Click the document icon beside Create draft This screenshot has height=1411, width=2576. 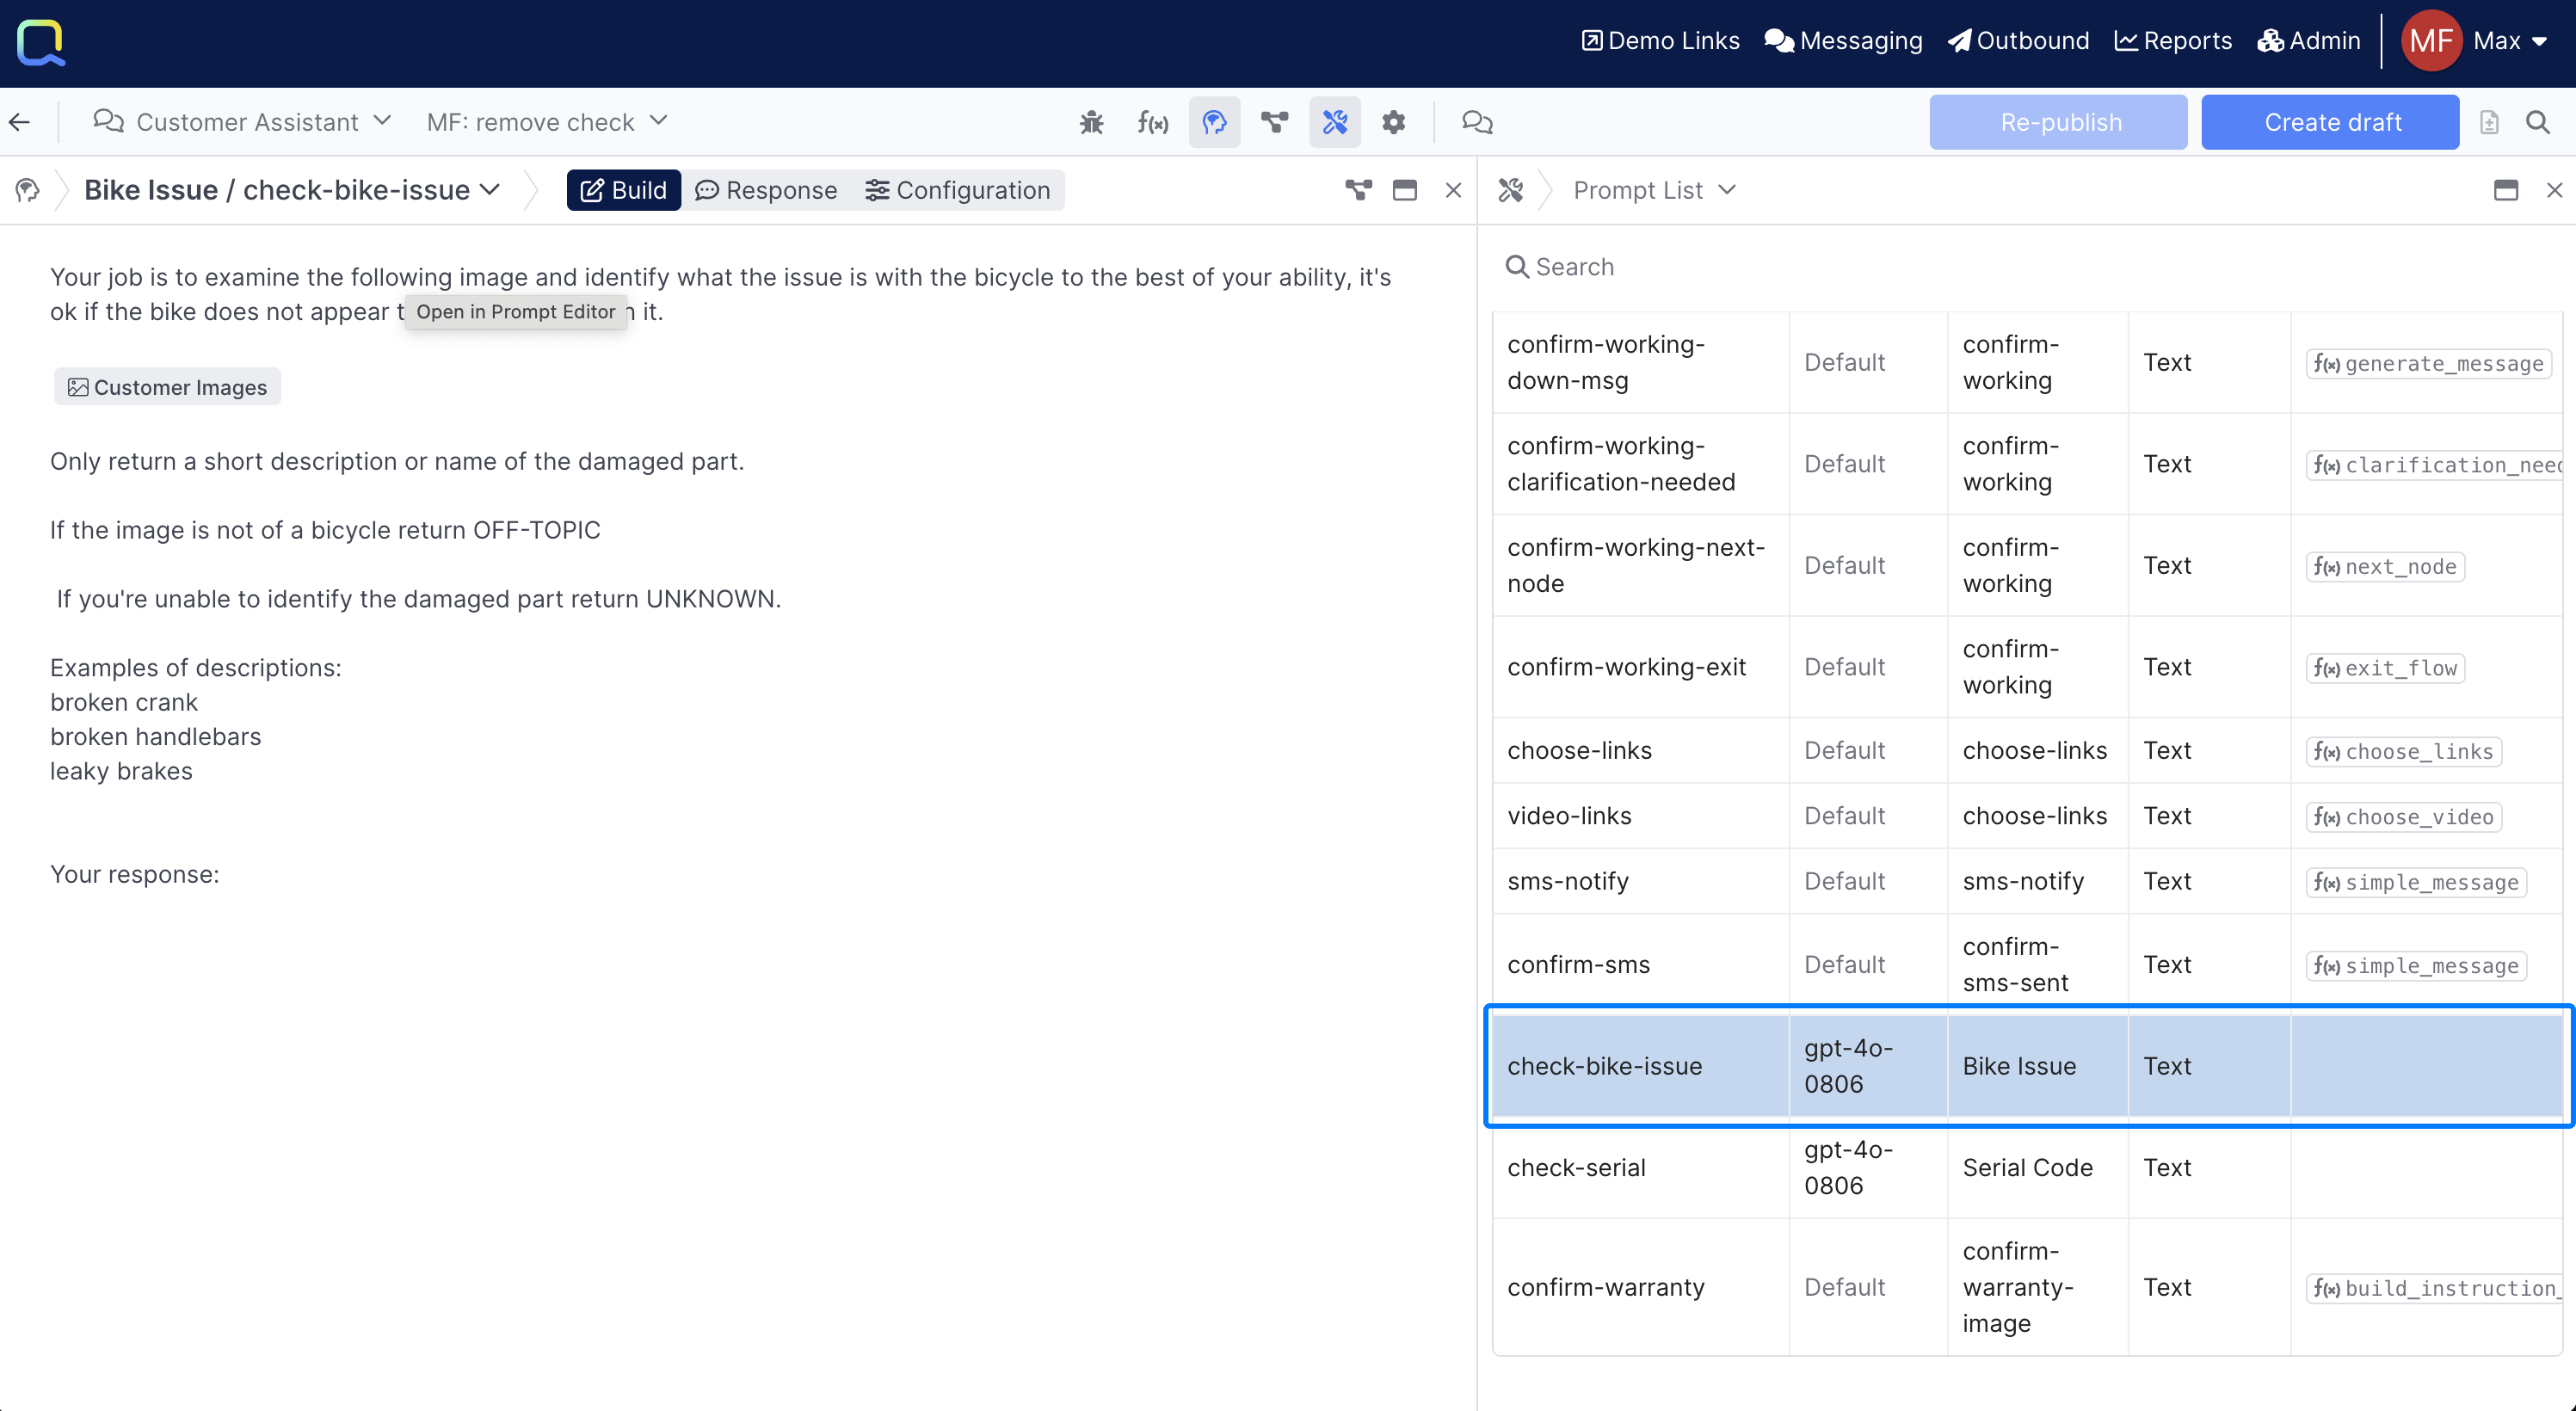pos(2489,122)
